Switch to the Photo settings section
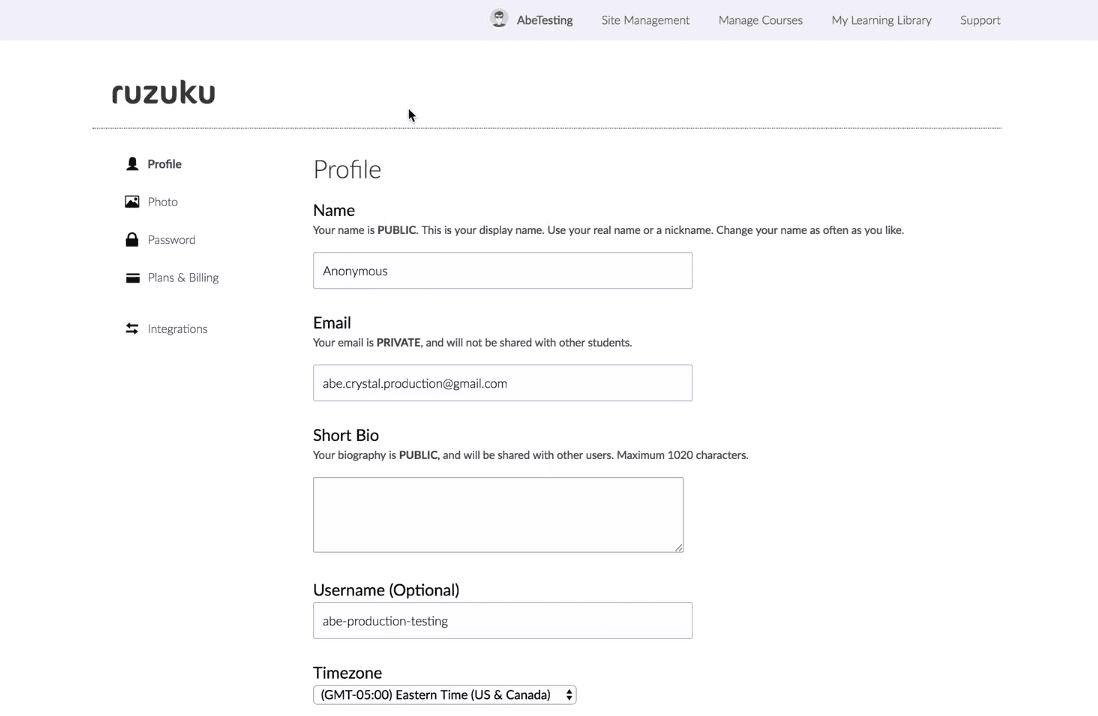Image resolution: width=1098 pixels, height=716 pixels. [x=163, y=202]
